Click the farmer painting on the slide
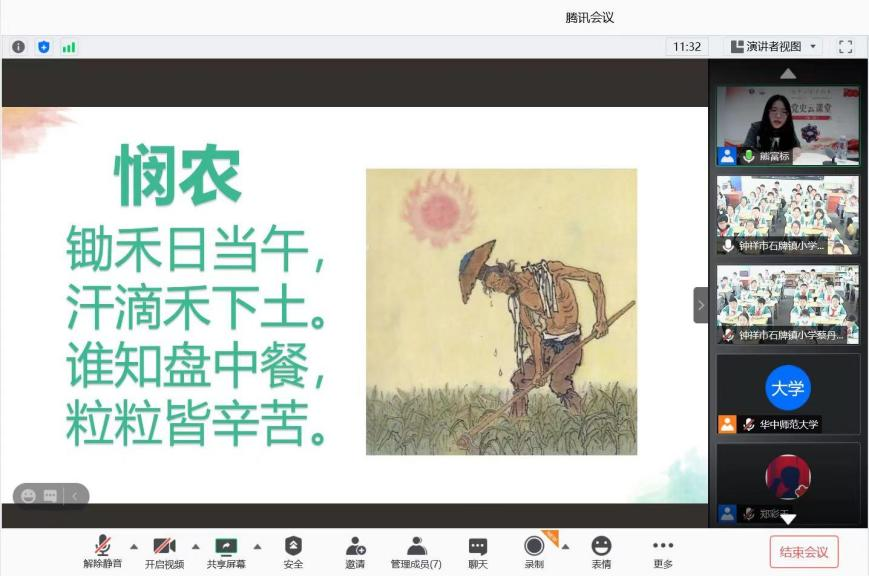869x576 pixels. pos(502,312)
